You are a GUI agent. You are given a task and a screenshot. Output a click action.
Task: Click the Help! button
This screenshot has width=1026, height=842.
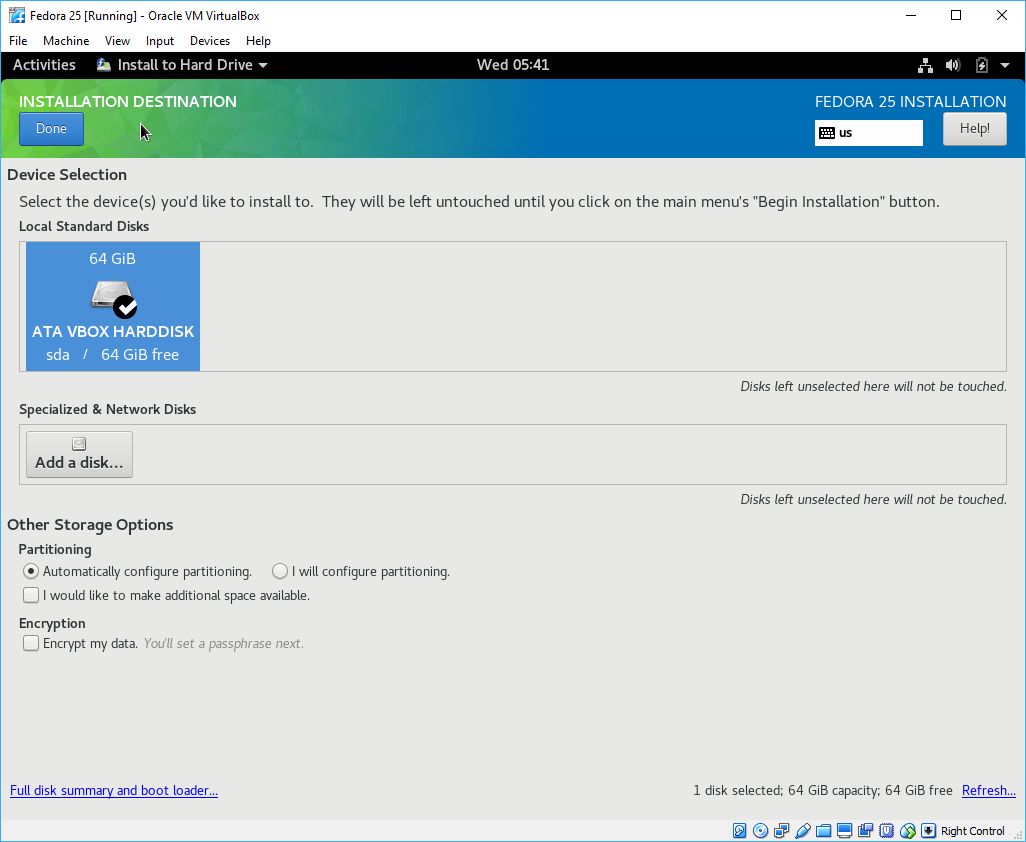(974, 129)
